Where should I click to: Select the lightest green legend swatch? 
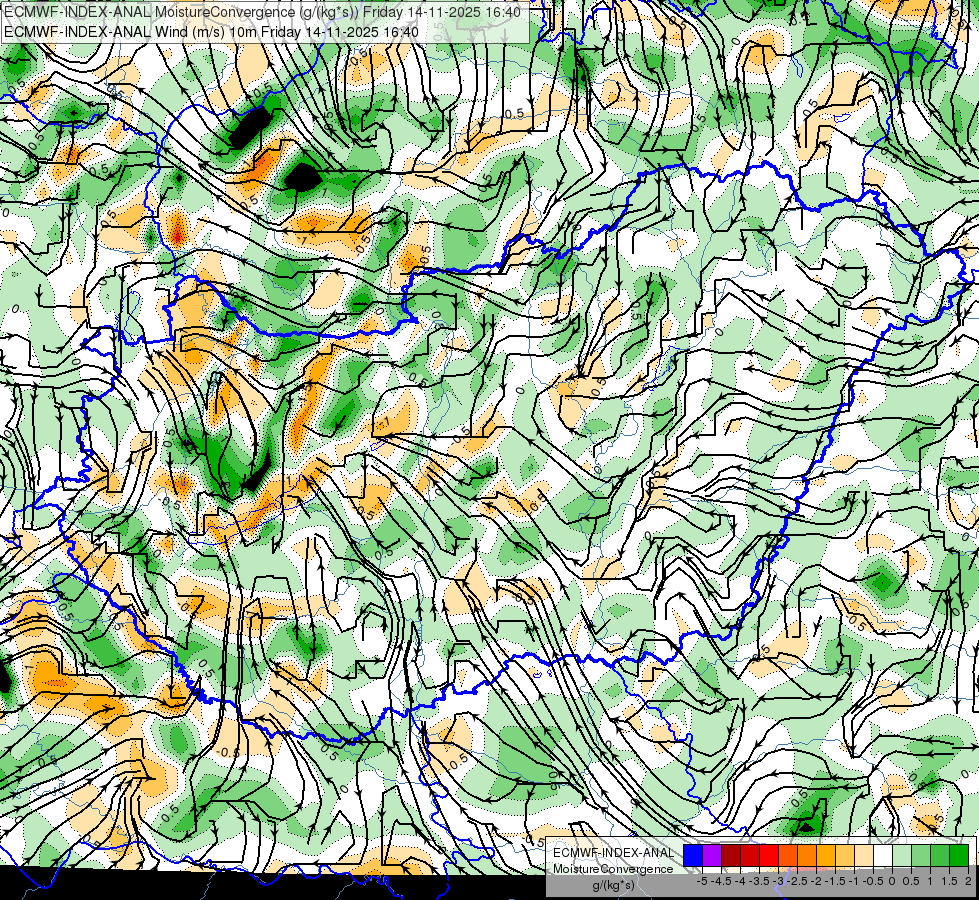tap(902, 856)
